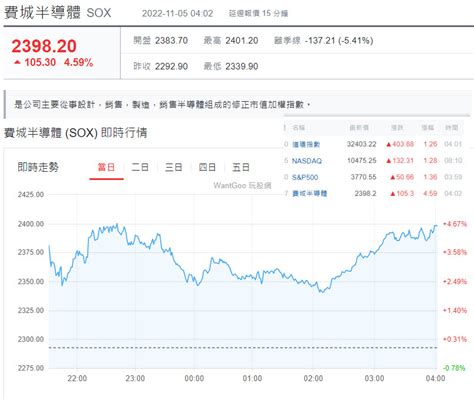Click the Dow change 403.88

[403, 144]
